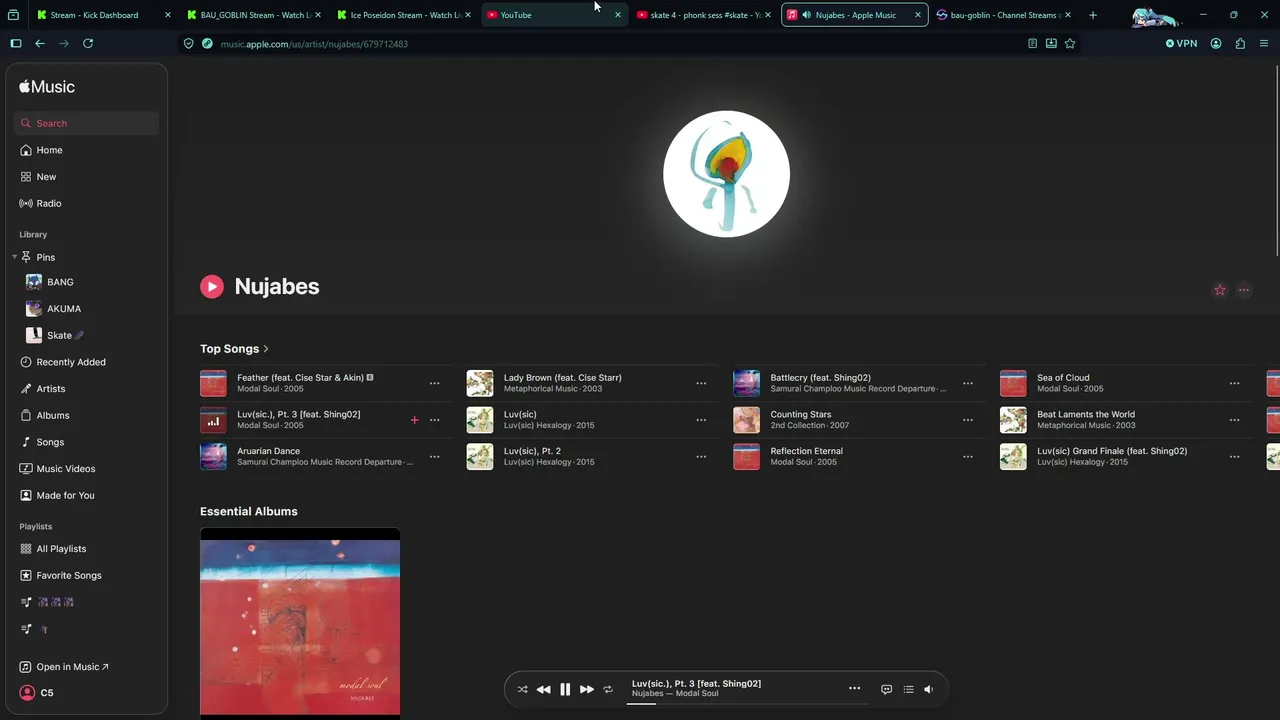Collapse the Pins section
The height and width of the screenshot is (720, 1280).
[x=14, y=257]
